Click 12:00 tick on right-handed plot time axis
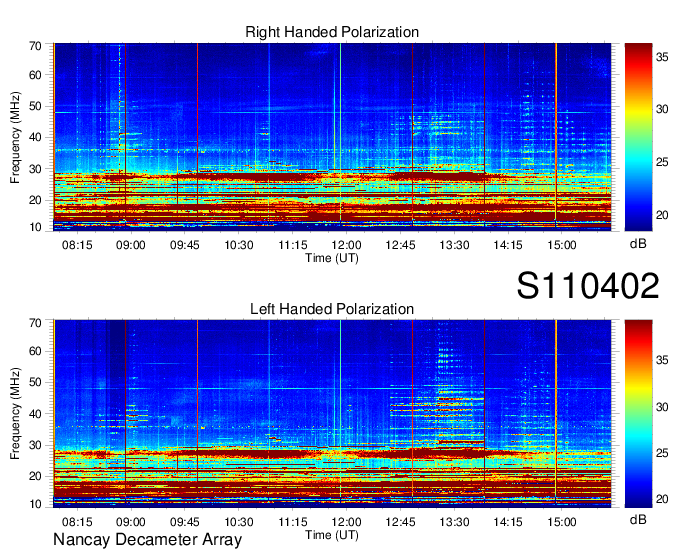This screenshot has height=552, width=680. 347,245
